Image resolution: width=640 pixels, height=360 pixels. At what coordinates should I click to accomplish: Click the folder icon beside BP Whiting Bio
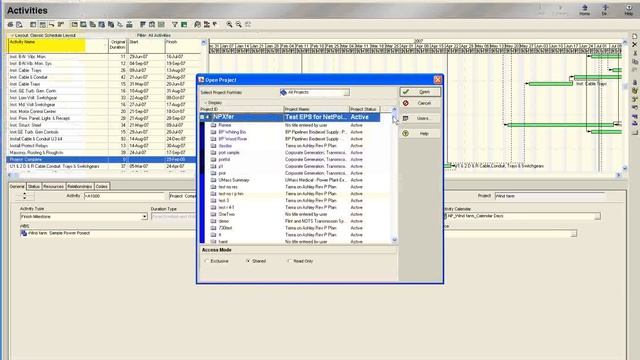(213, 132)
